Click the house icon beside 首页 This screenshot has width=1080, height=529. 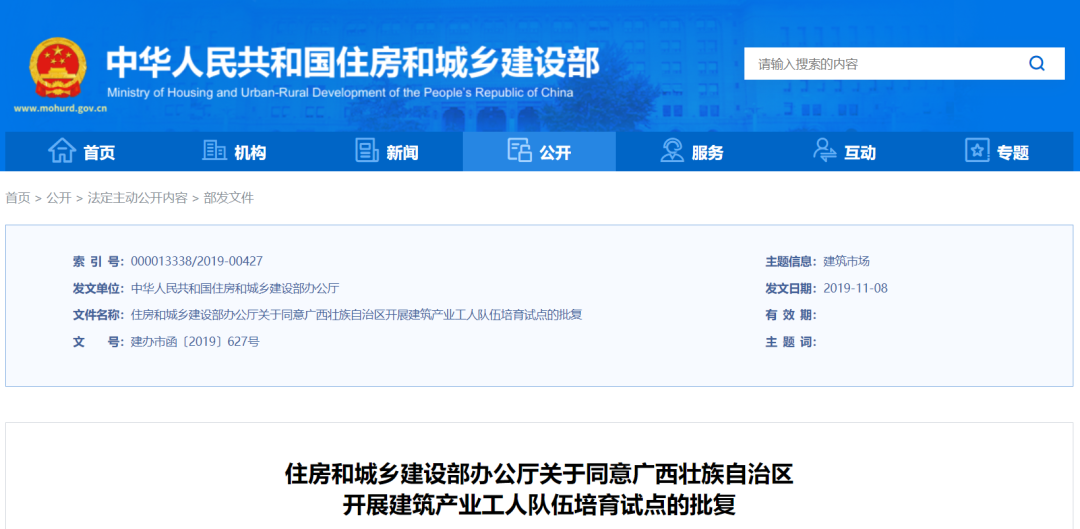tap(62, 151)
